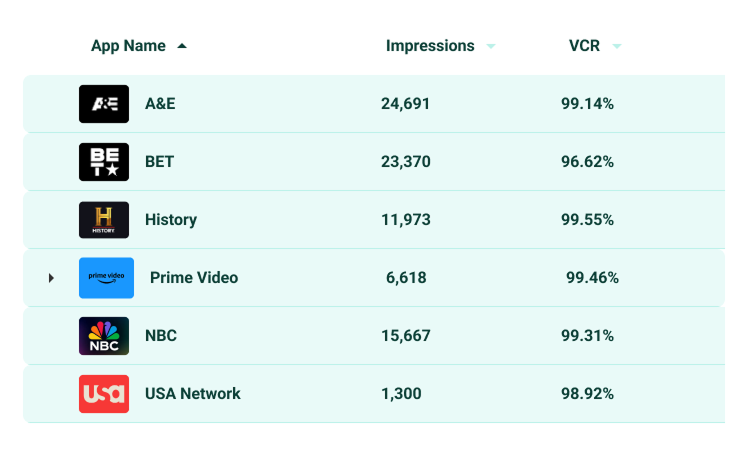Click the History channel logo icon
Viewport: 745px width, 452px height.
(x=104, y=220)
